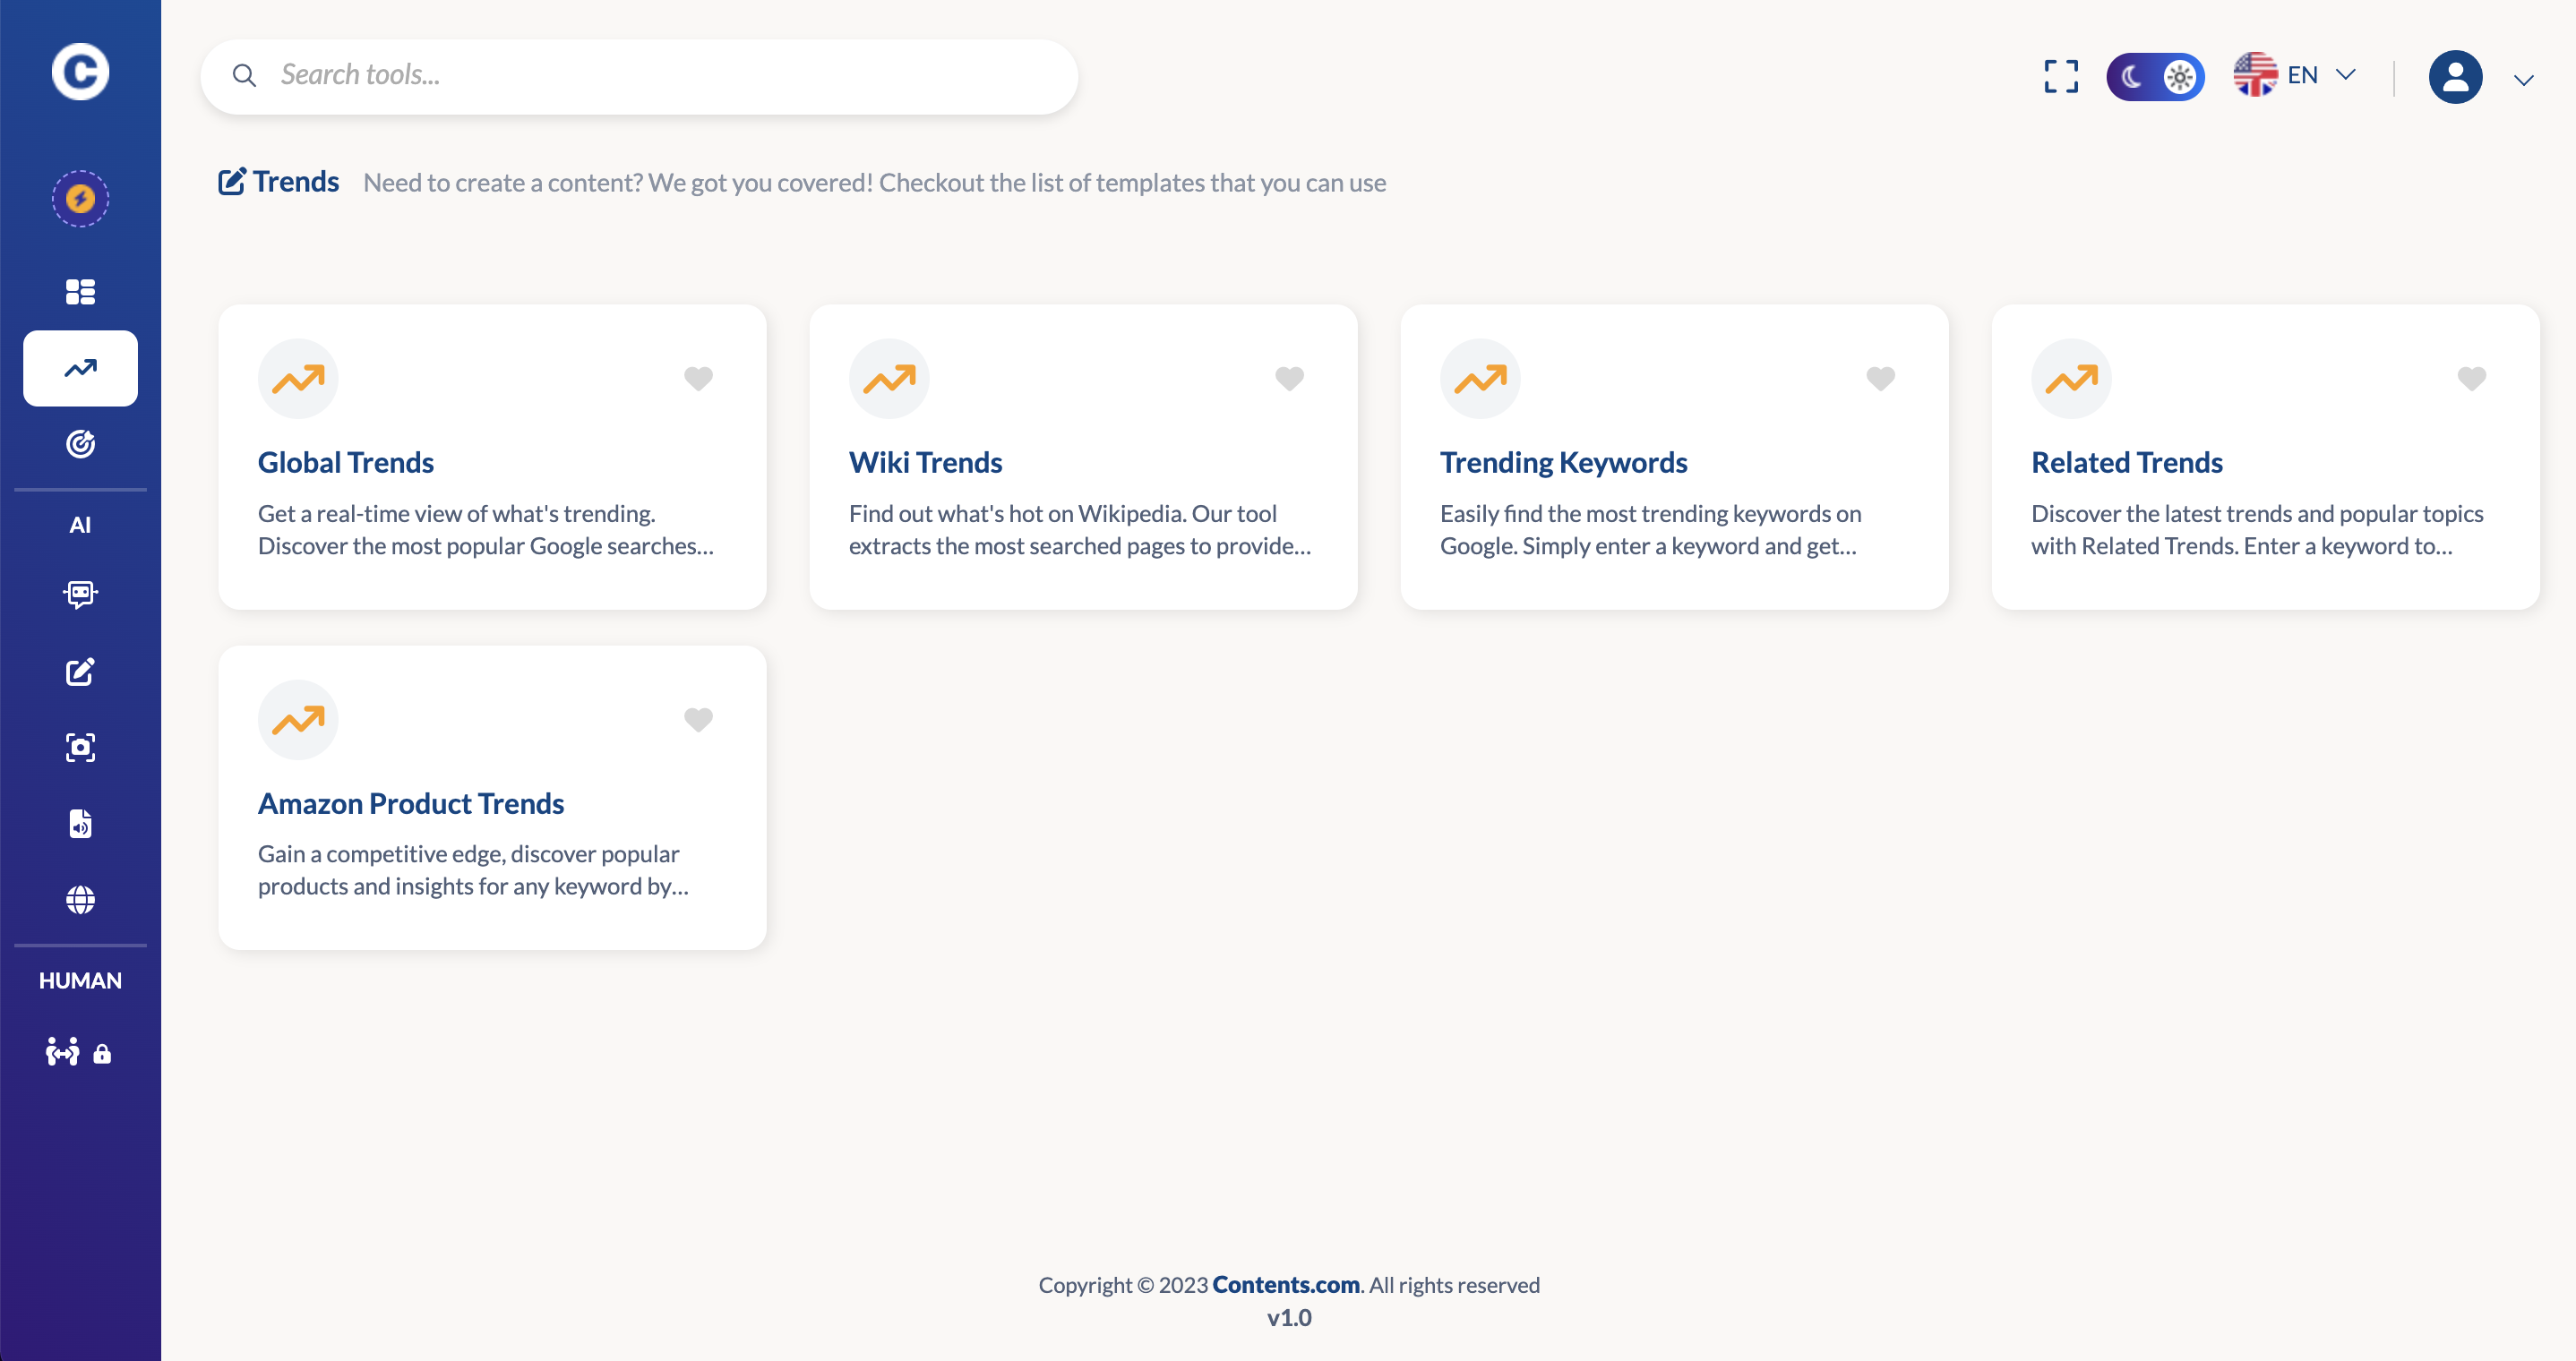
Task: Favorite the Amazon Product Trends card
Action: click(698, 719)
